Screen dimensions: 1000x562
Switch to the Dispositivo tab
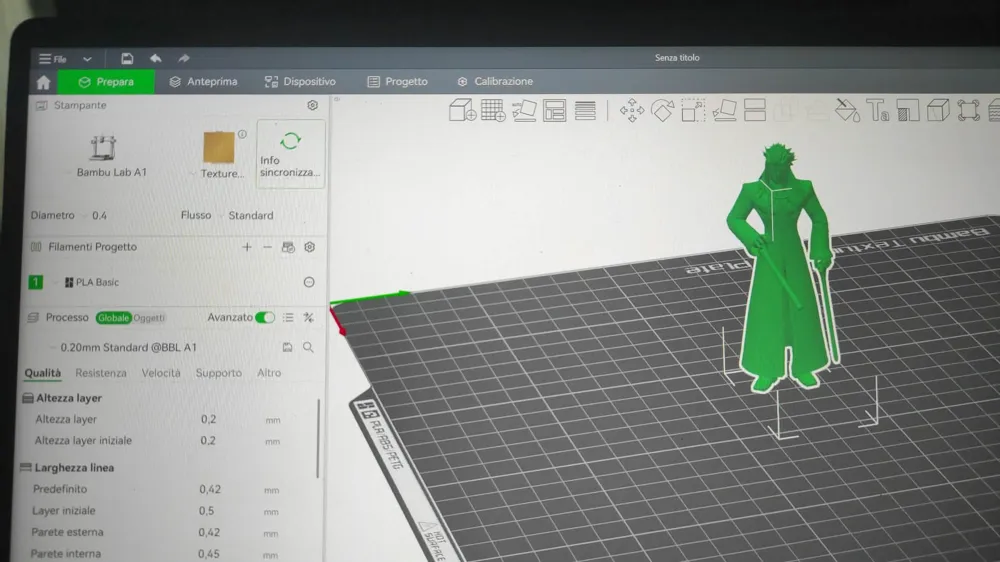[300, 82]
